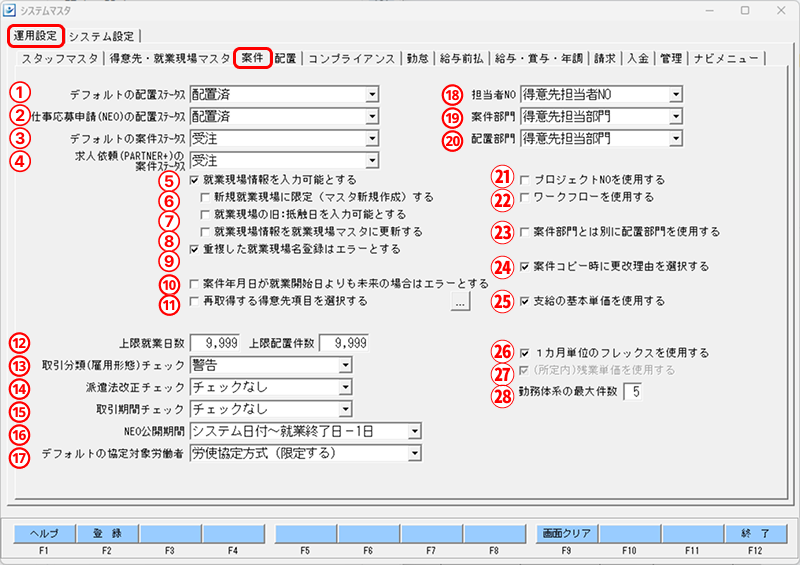Screen dimensions: 800x565
Task: Check 就業現場の旧:抵触日を入力可能とする
Action: tap(205, 214)
